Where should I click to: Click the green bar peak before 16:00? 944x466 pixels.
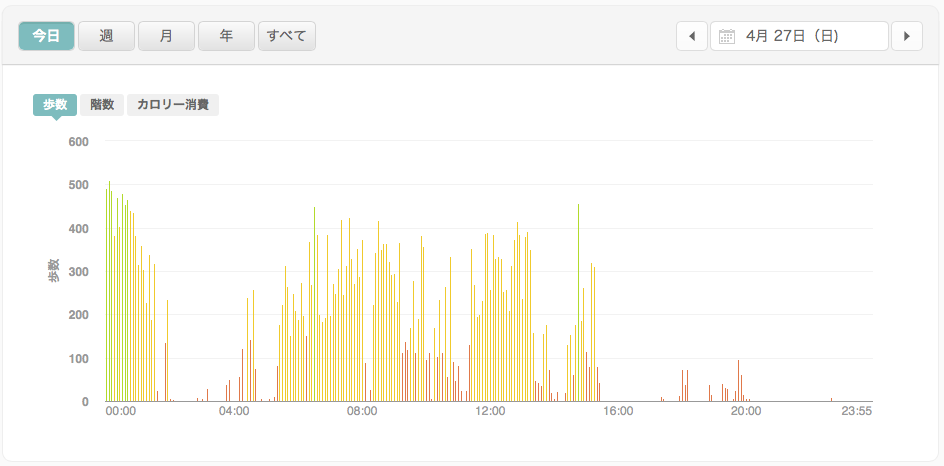click(578, 302)
